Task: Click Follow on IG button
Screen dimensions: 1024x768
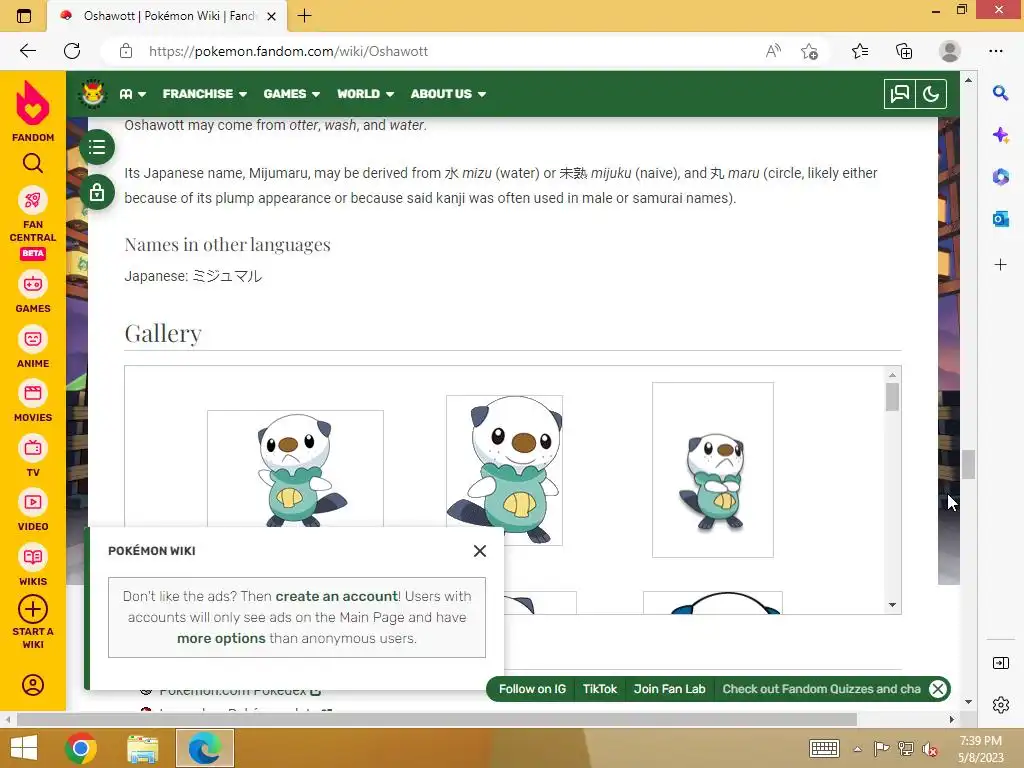Action: click(532, 689)
